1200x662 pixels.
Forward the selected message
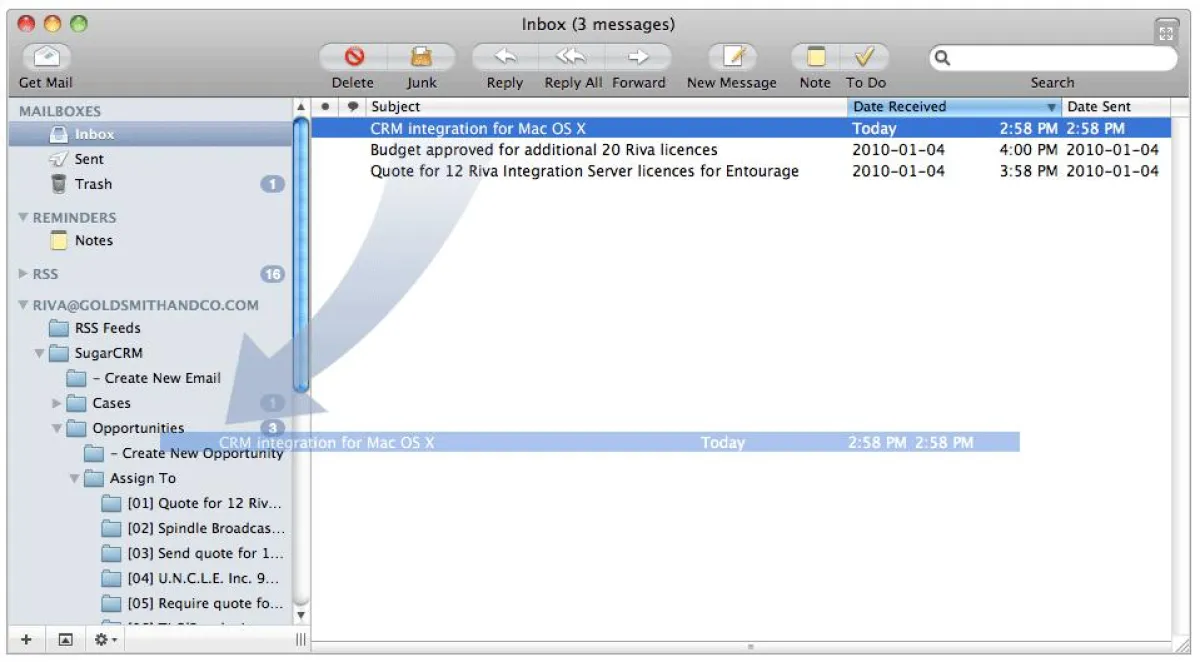(638, 57)
